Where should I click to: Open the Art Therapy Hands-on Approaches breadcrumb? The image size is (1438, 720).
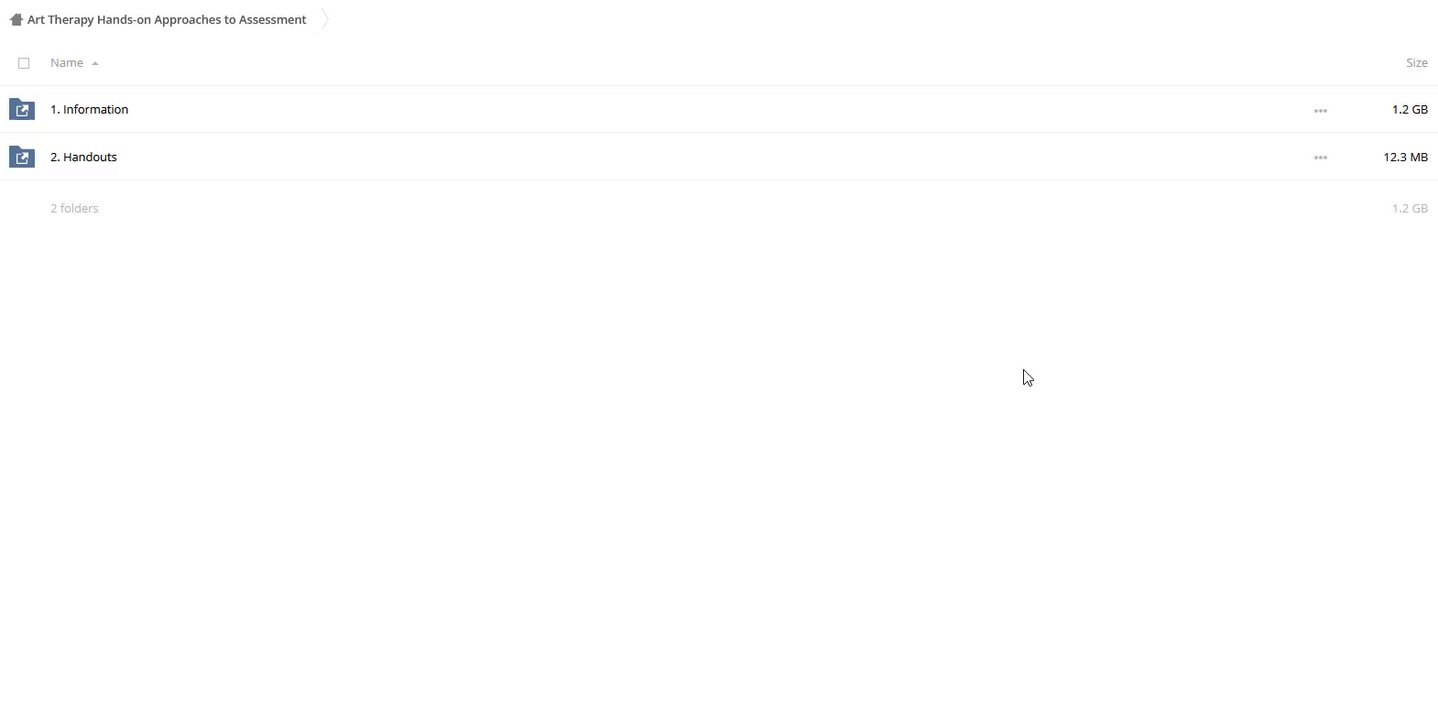point(167,19)
